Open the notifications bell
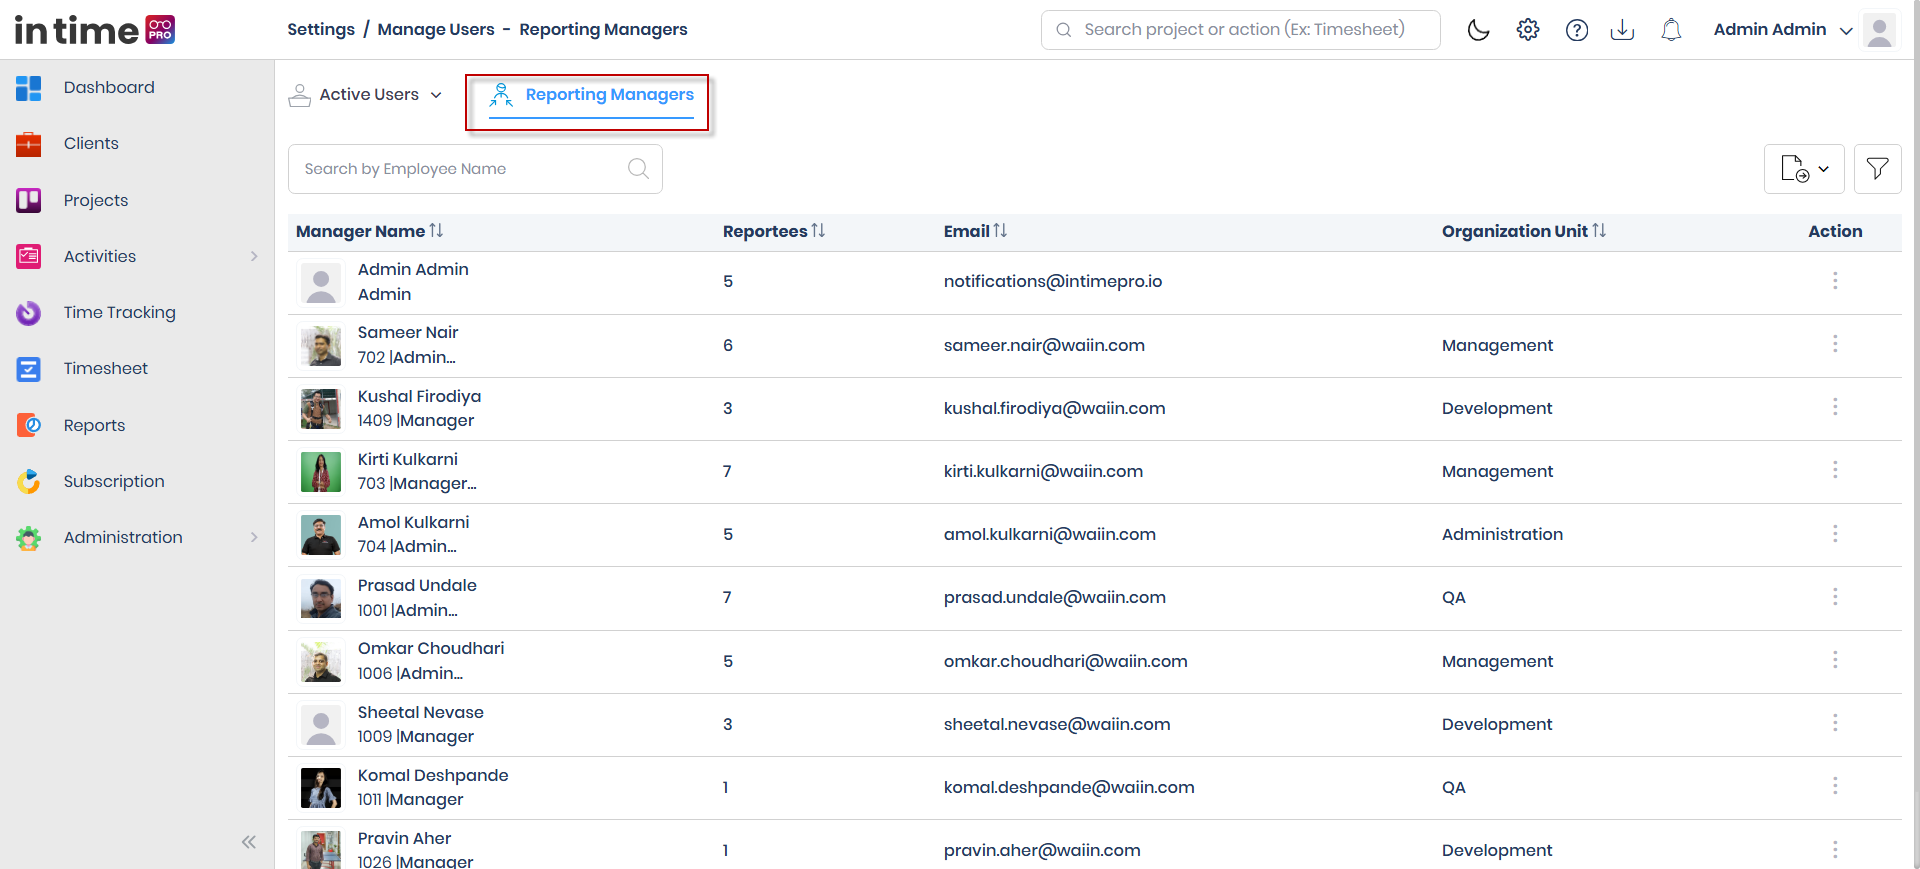The height and width of the screenshot is (869, 1920). pyautogui.click(x=1671, y=30)
